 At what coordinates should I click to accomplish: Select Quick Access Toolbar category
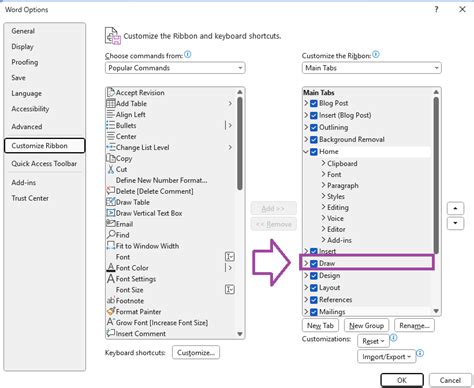point(44,164)
